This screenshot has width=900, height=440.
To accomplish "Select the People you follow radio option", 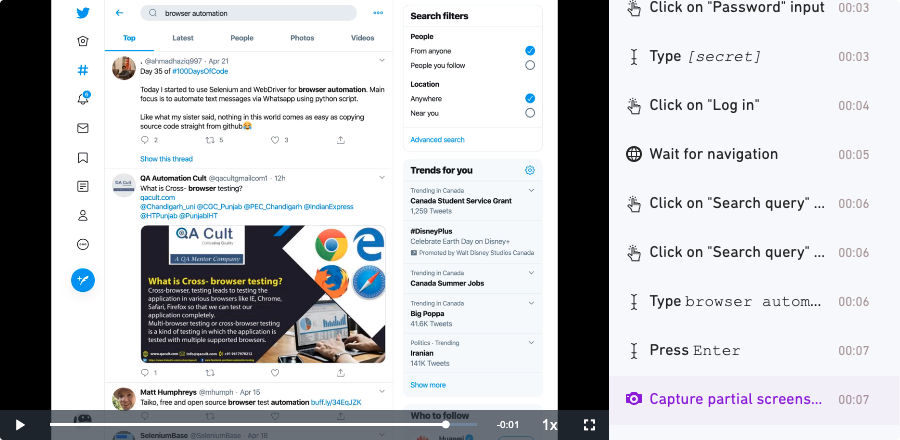I will pyautogui.click(x=530, y=65).
